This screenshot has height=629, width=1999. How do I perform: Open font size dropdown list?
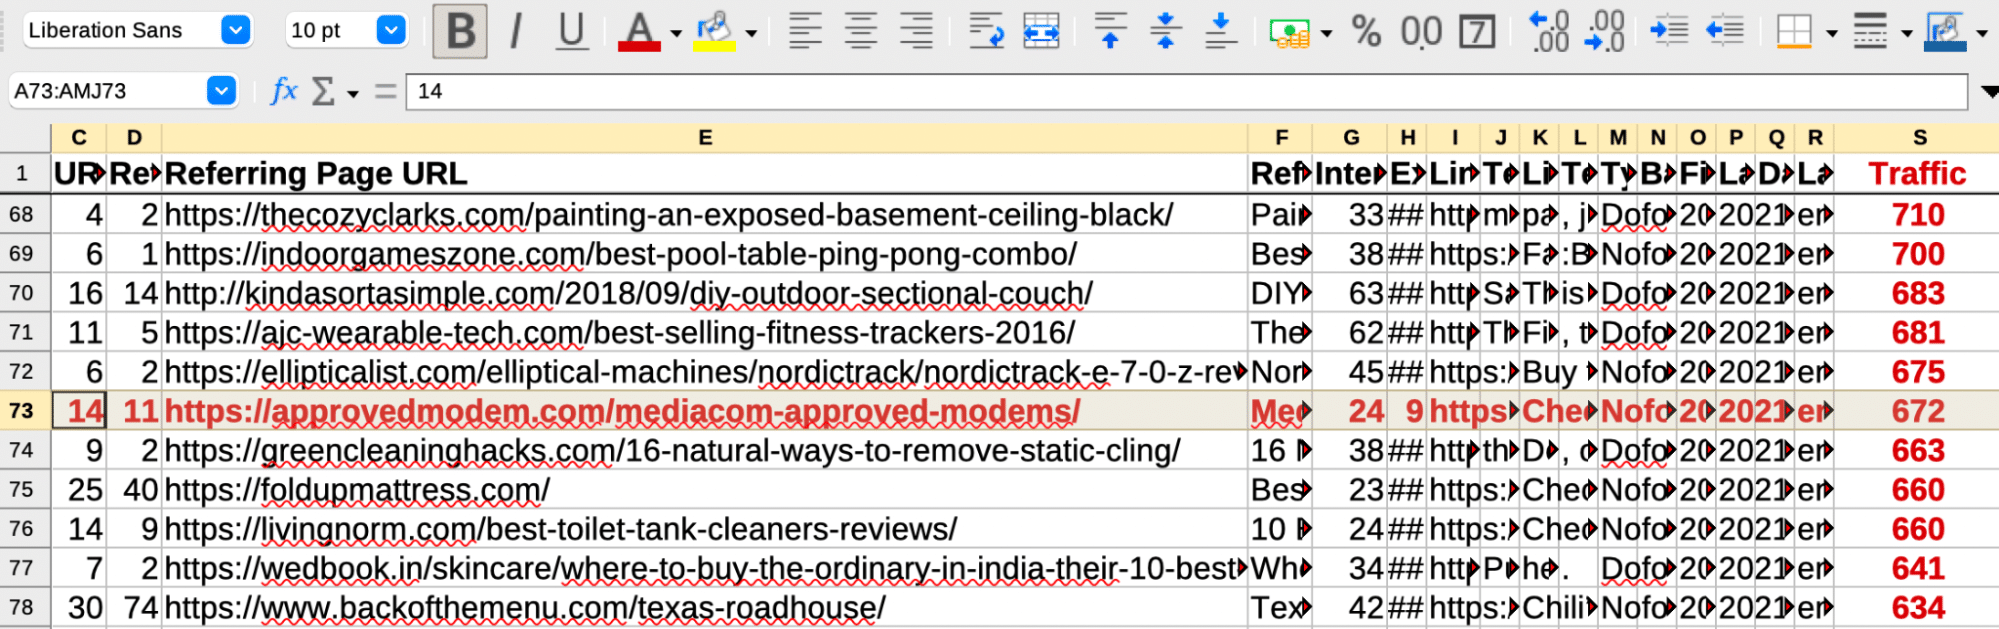coord(392,31)
